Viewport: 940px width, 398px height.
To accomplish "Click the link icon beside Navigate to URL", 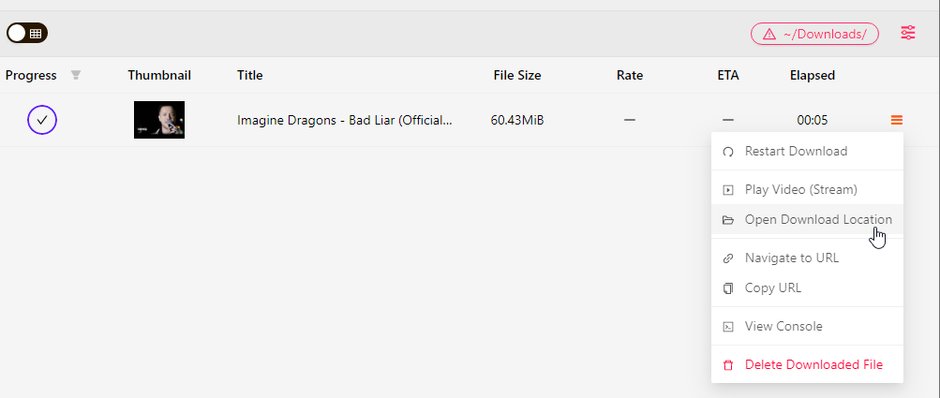I will [728, 258].
